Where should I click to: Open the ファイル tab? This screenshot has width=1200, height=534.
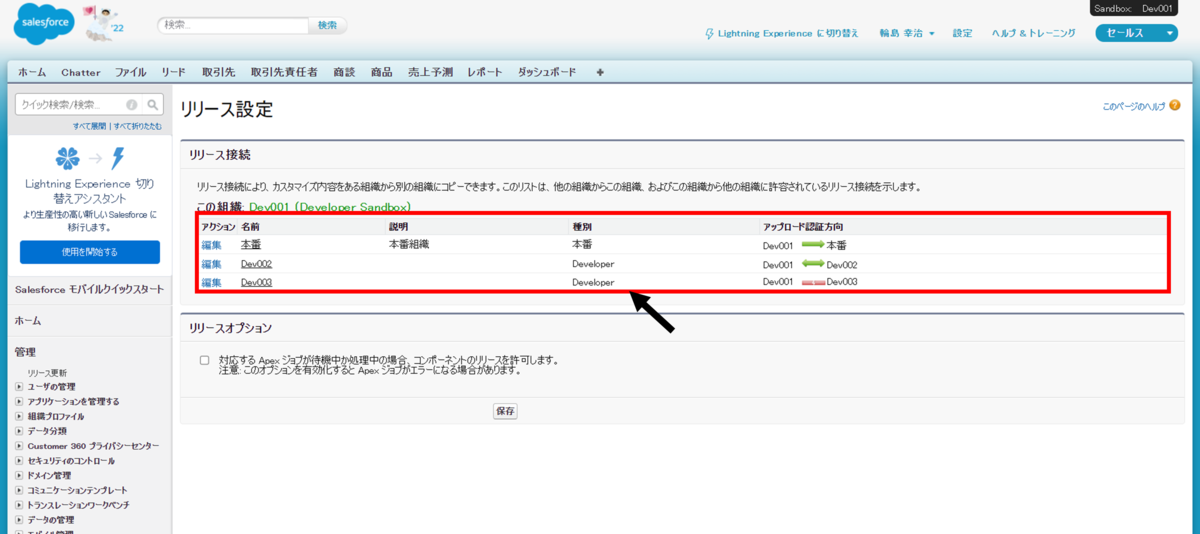point(131,72)
